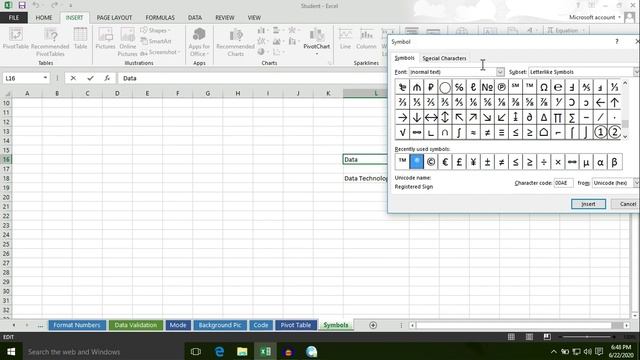Select the identical-to triple bar symbol
This screenshot has width=640, height=360.
(x=501, y=133)
